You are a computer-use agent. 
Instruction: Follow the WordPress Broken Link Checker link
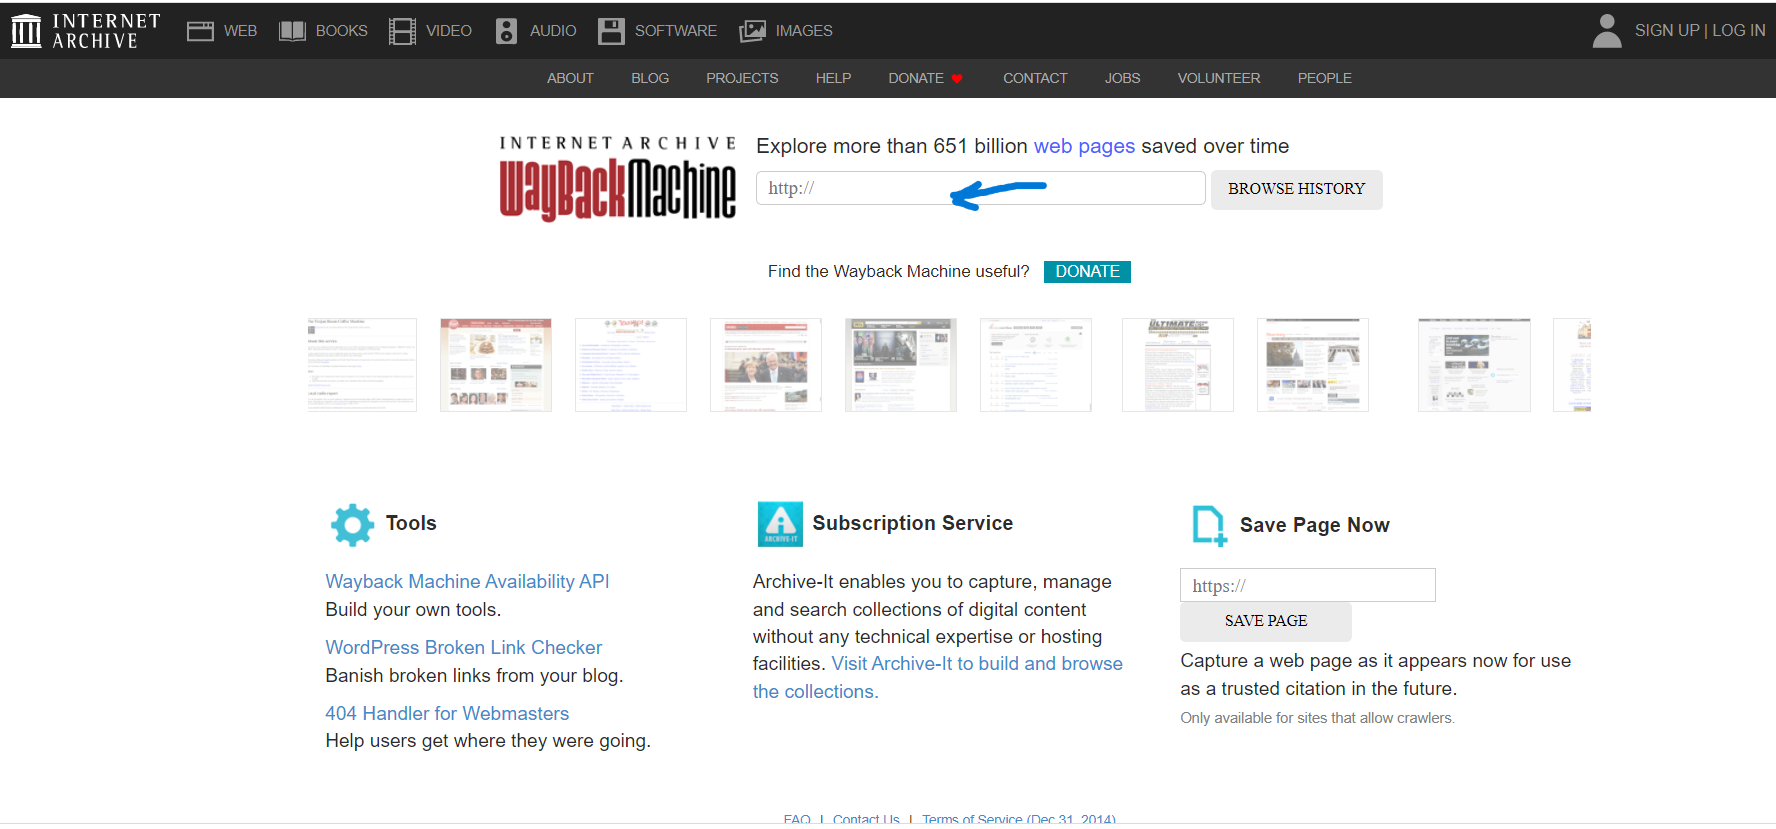(463, 647)
